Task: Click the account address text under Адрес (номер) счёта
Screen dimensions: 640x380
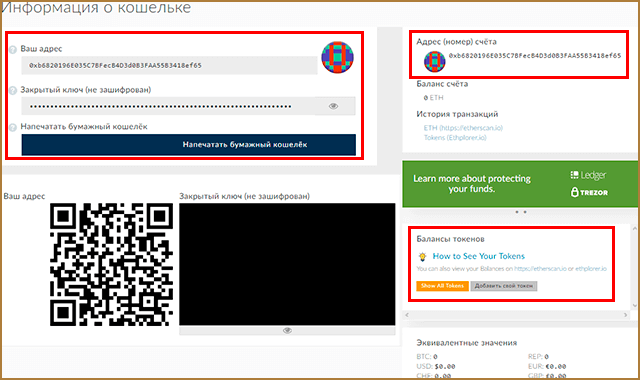Action: [535, 56]
